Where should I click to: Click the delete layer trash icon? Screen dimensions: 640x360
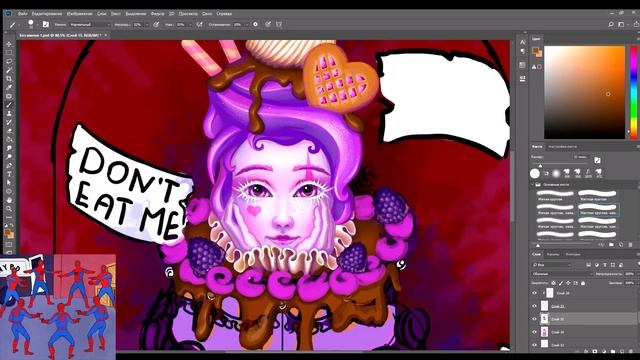click(631, 351)
